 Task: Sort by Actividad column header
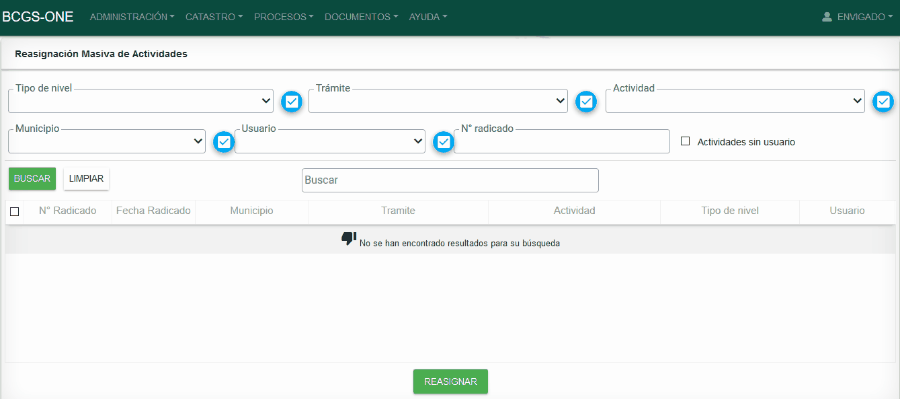pos(575,211)
